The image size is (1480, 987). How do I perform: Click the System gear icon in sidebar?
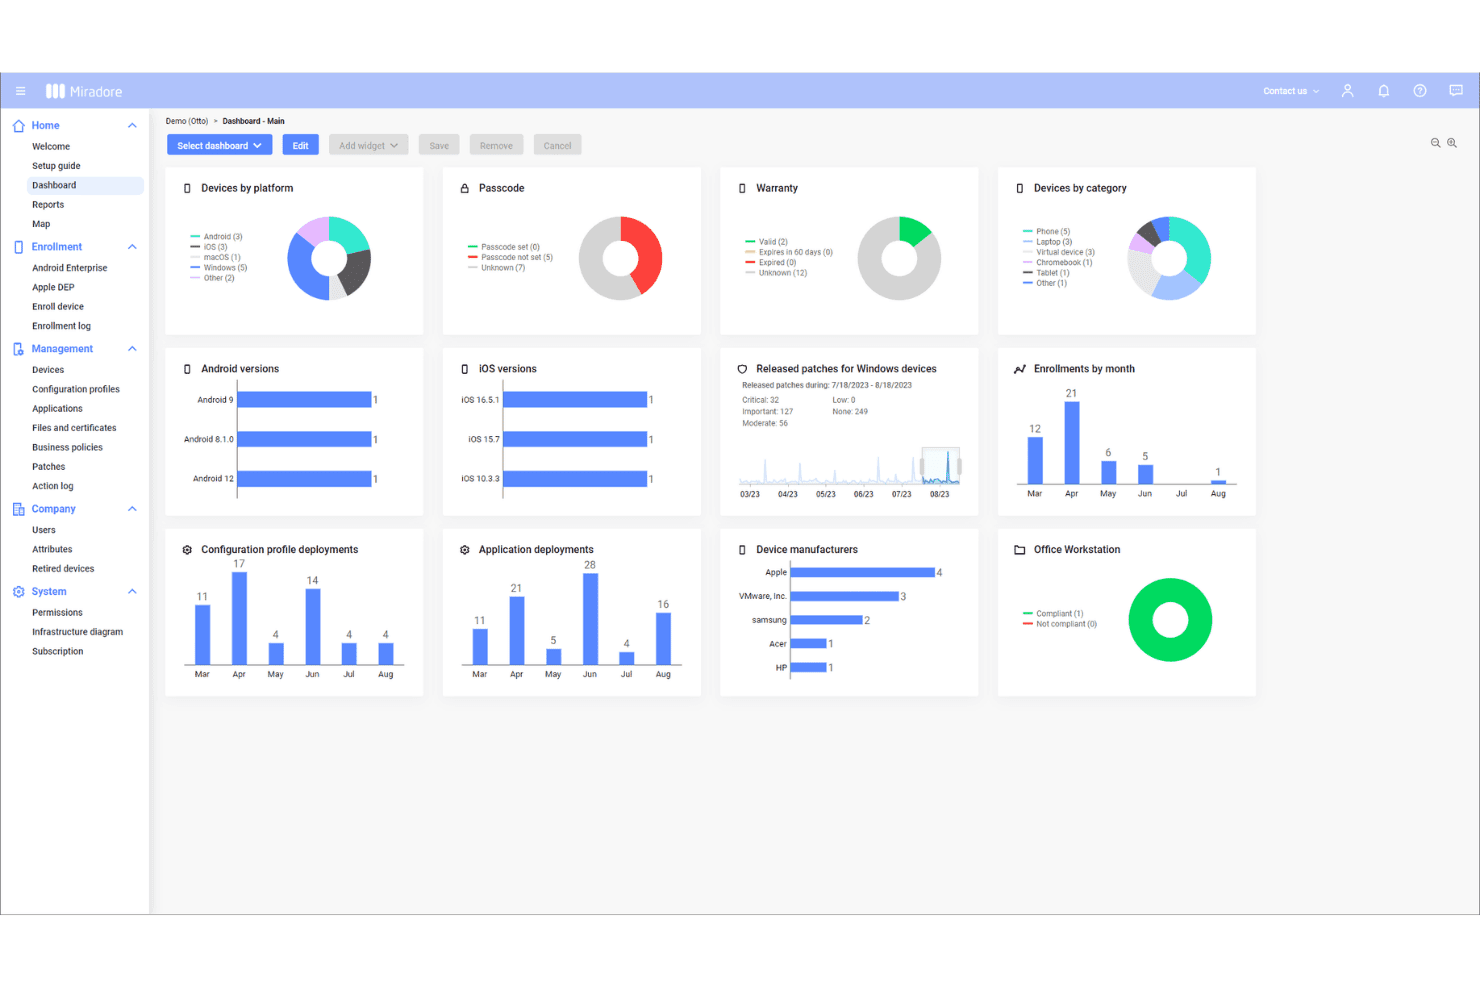pyautogui.click(x=18, y=592)
